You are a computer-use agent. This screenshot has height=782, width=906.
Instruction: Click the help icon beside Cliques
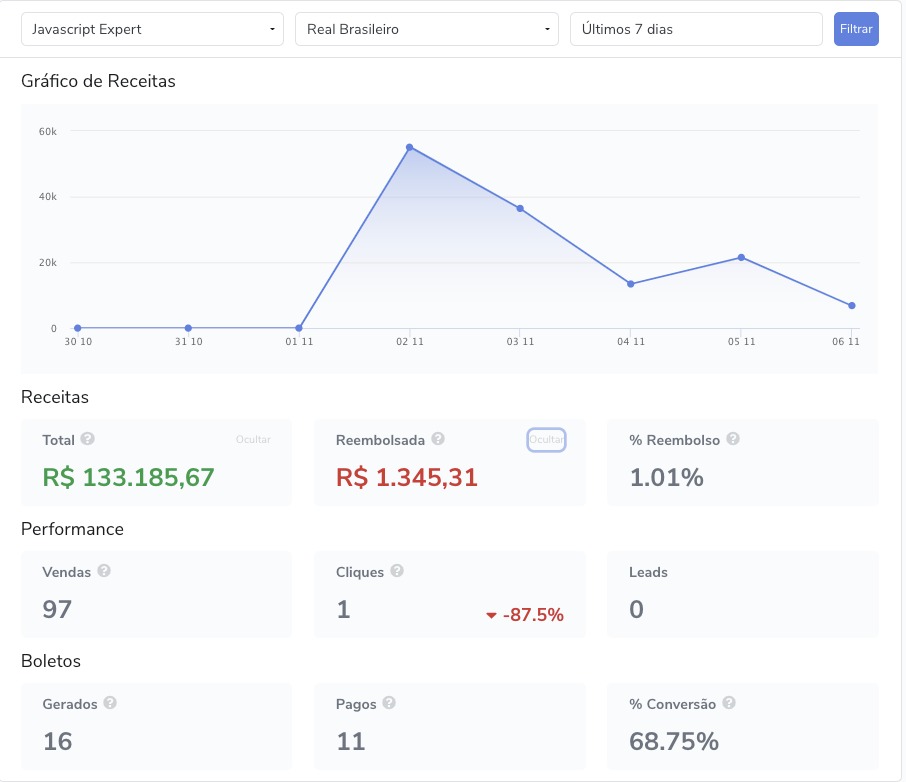pos(397,570)
